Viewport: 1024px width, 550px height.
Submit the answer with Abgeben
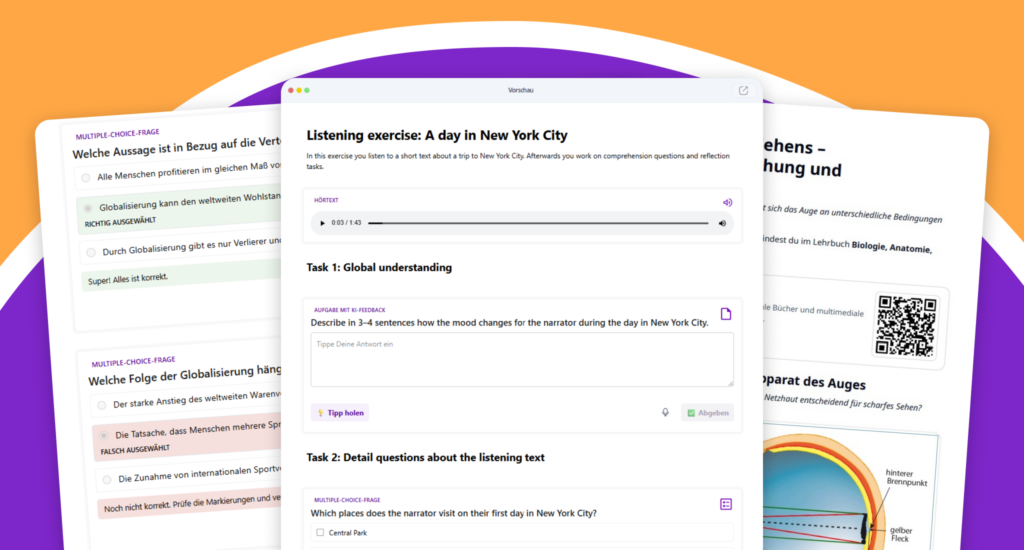click(708, 412)
